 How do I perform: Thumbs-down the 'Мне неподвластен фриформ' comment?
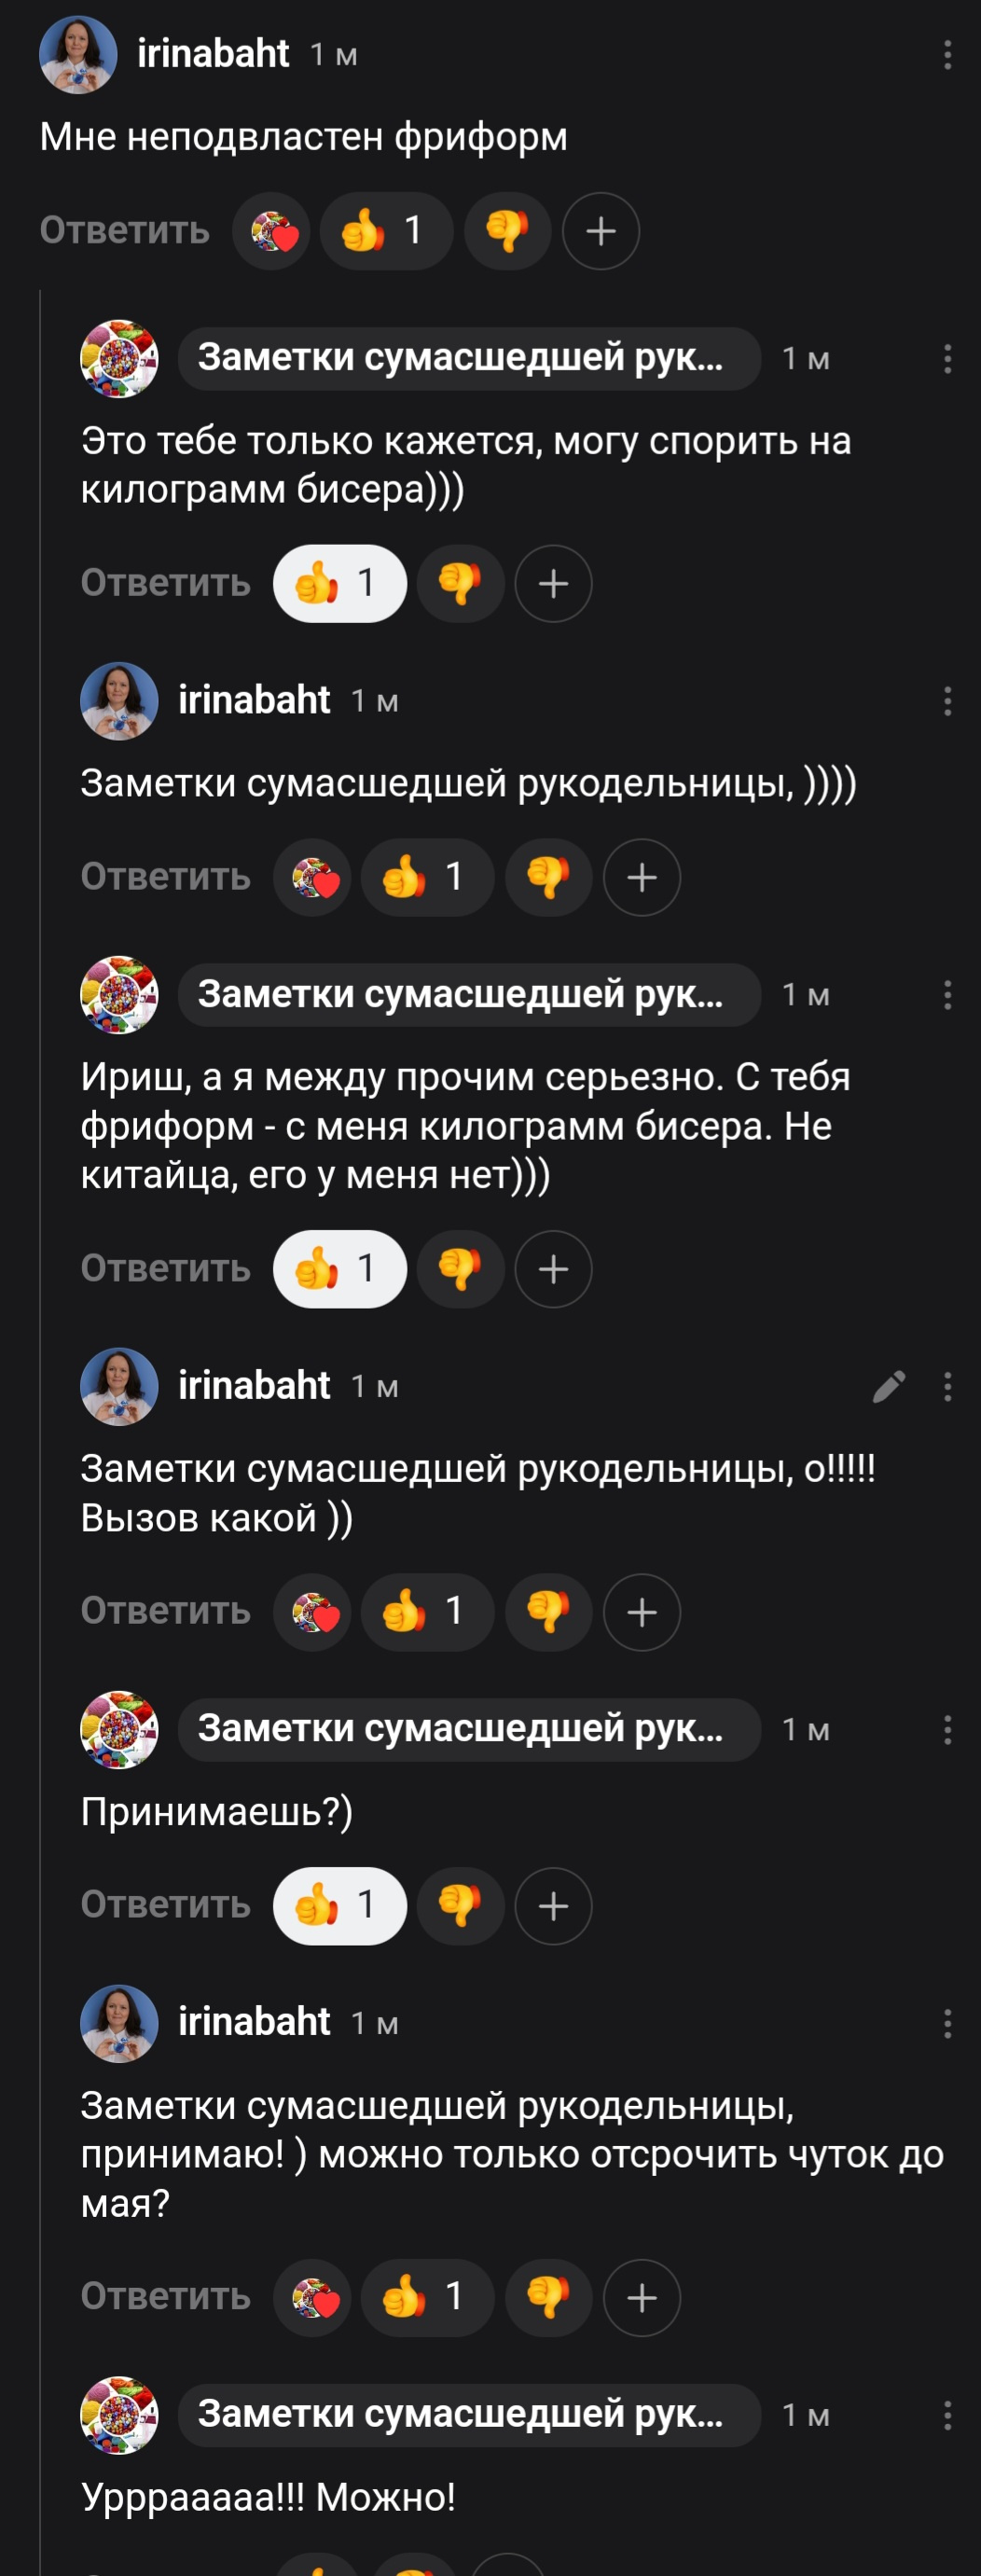click(x=508, y=231)
